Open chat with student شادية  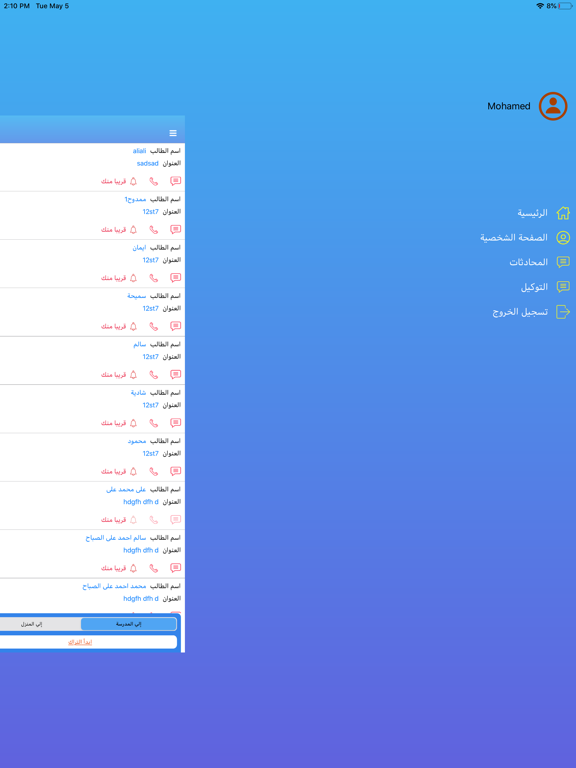click(175, 423)
